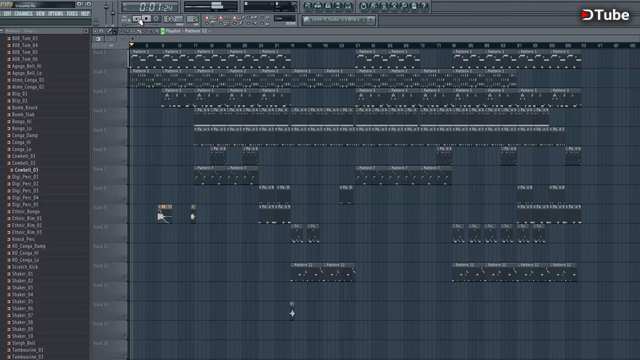Click the orange playhead marker on timeline
This screenshot has height=360, width=640.
point(131,44)
